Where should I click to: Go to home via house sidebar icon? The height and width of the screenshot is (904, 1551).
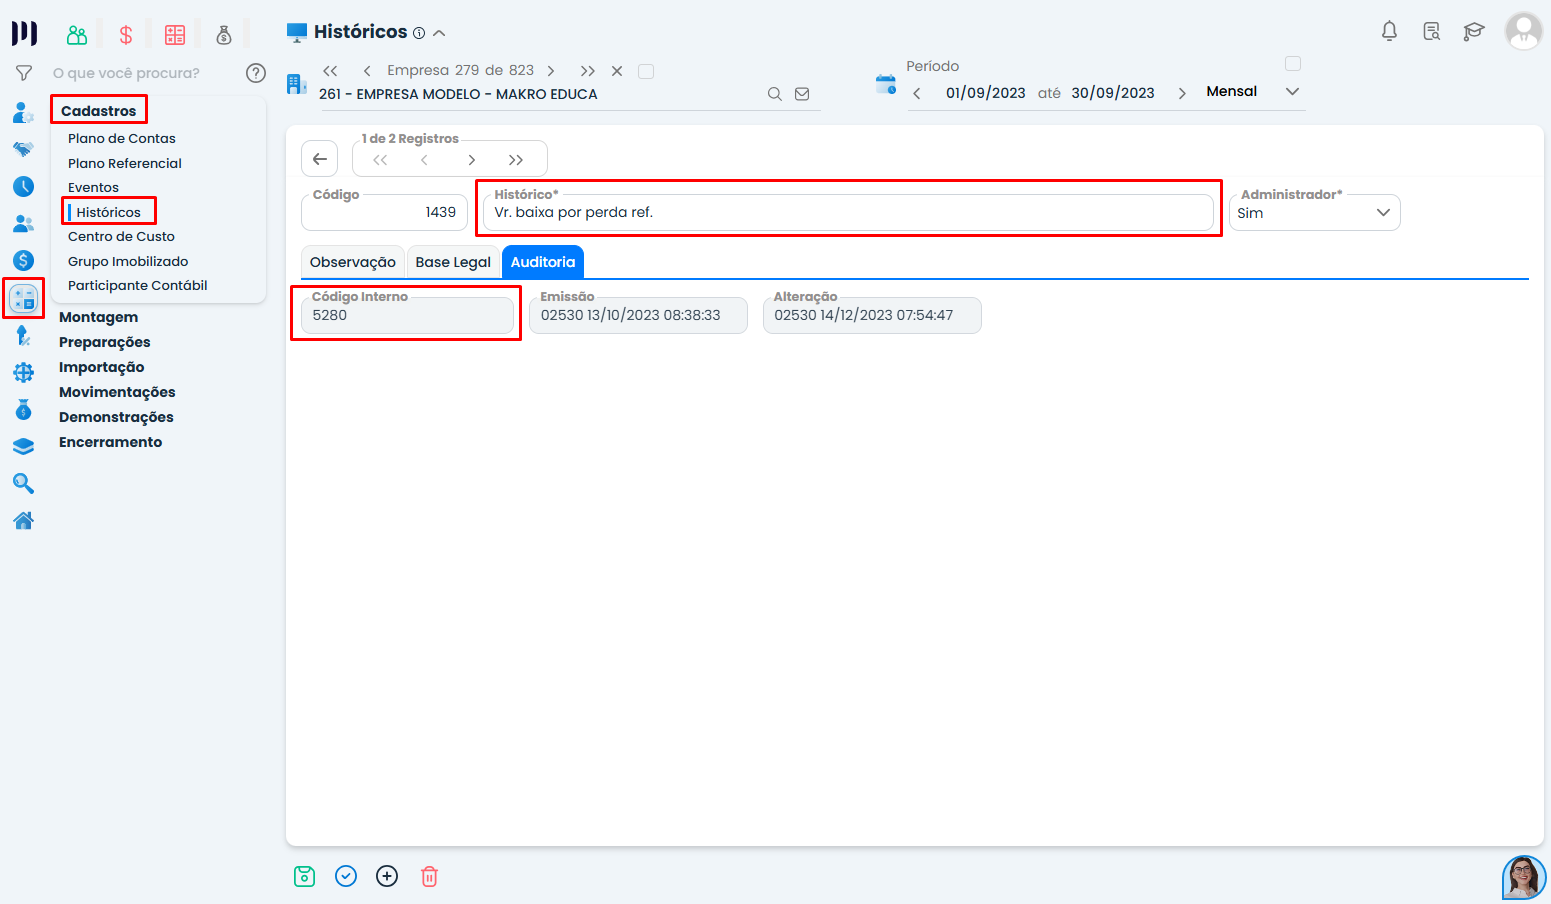point(23,520)
